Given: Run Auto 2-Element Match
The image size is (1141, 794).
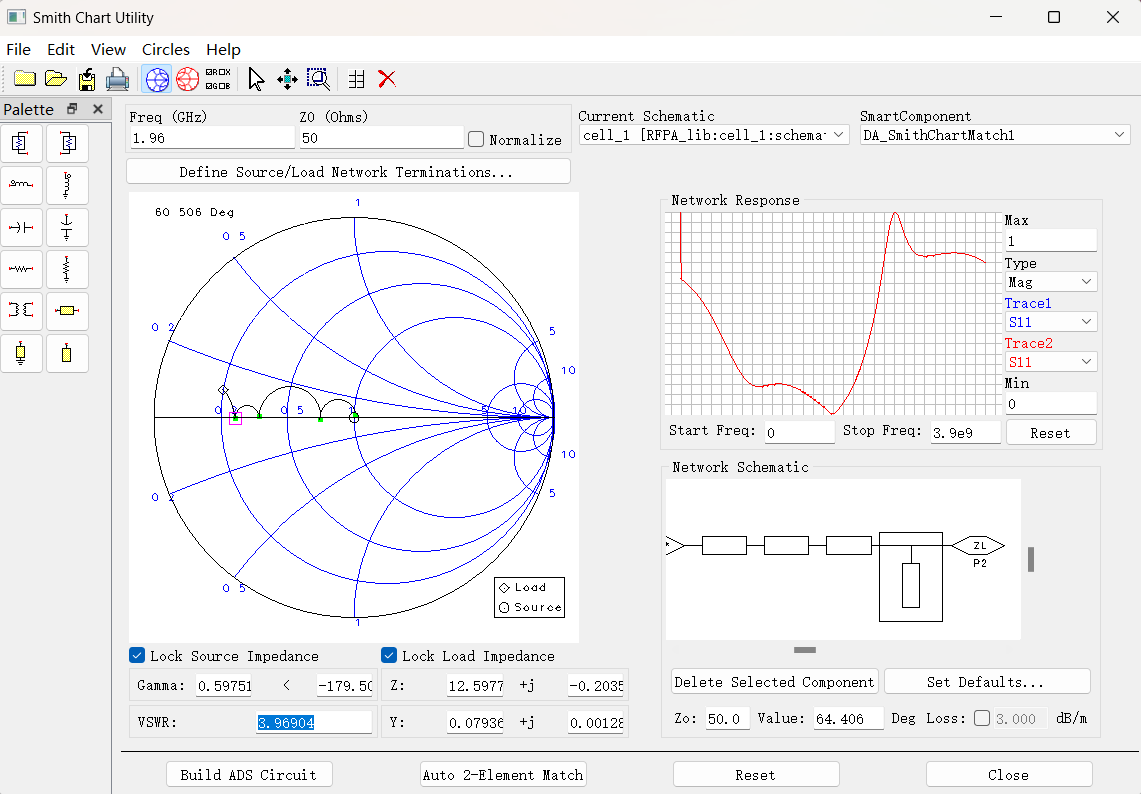Looking at the screenshot, I should coord(503,774).
